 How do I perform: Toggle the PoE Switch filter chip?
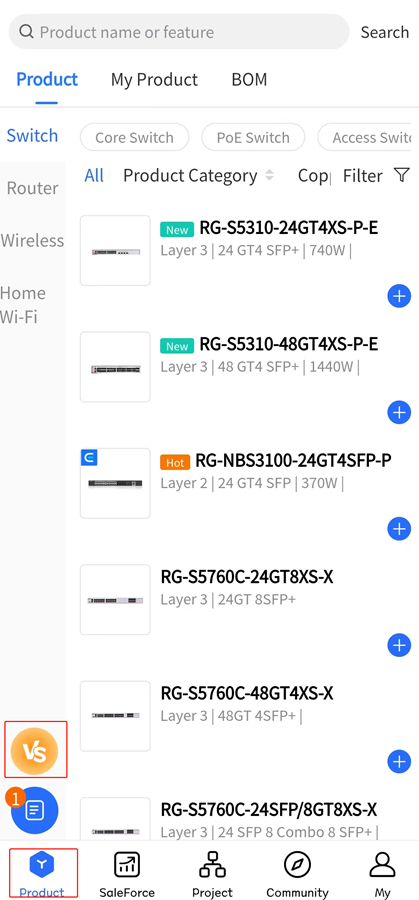point(253,138)
